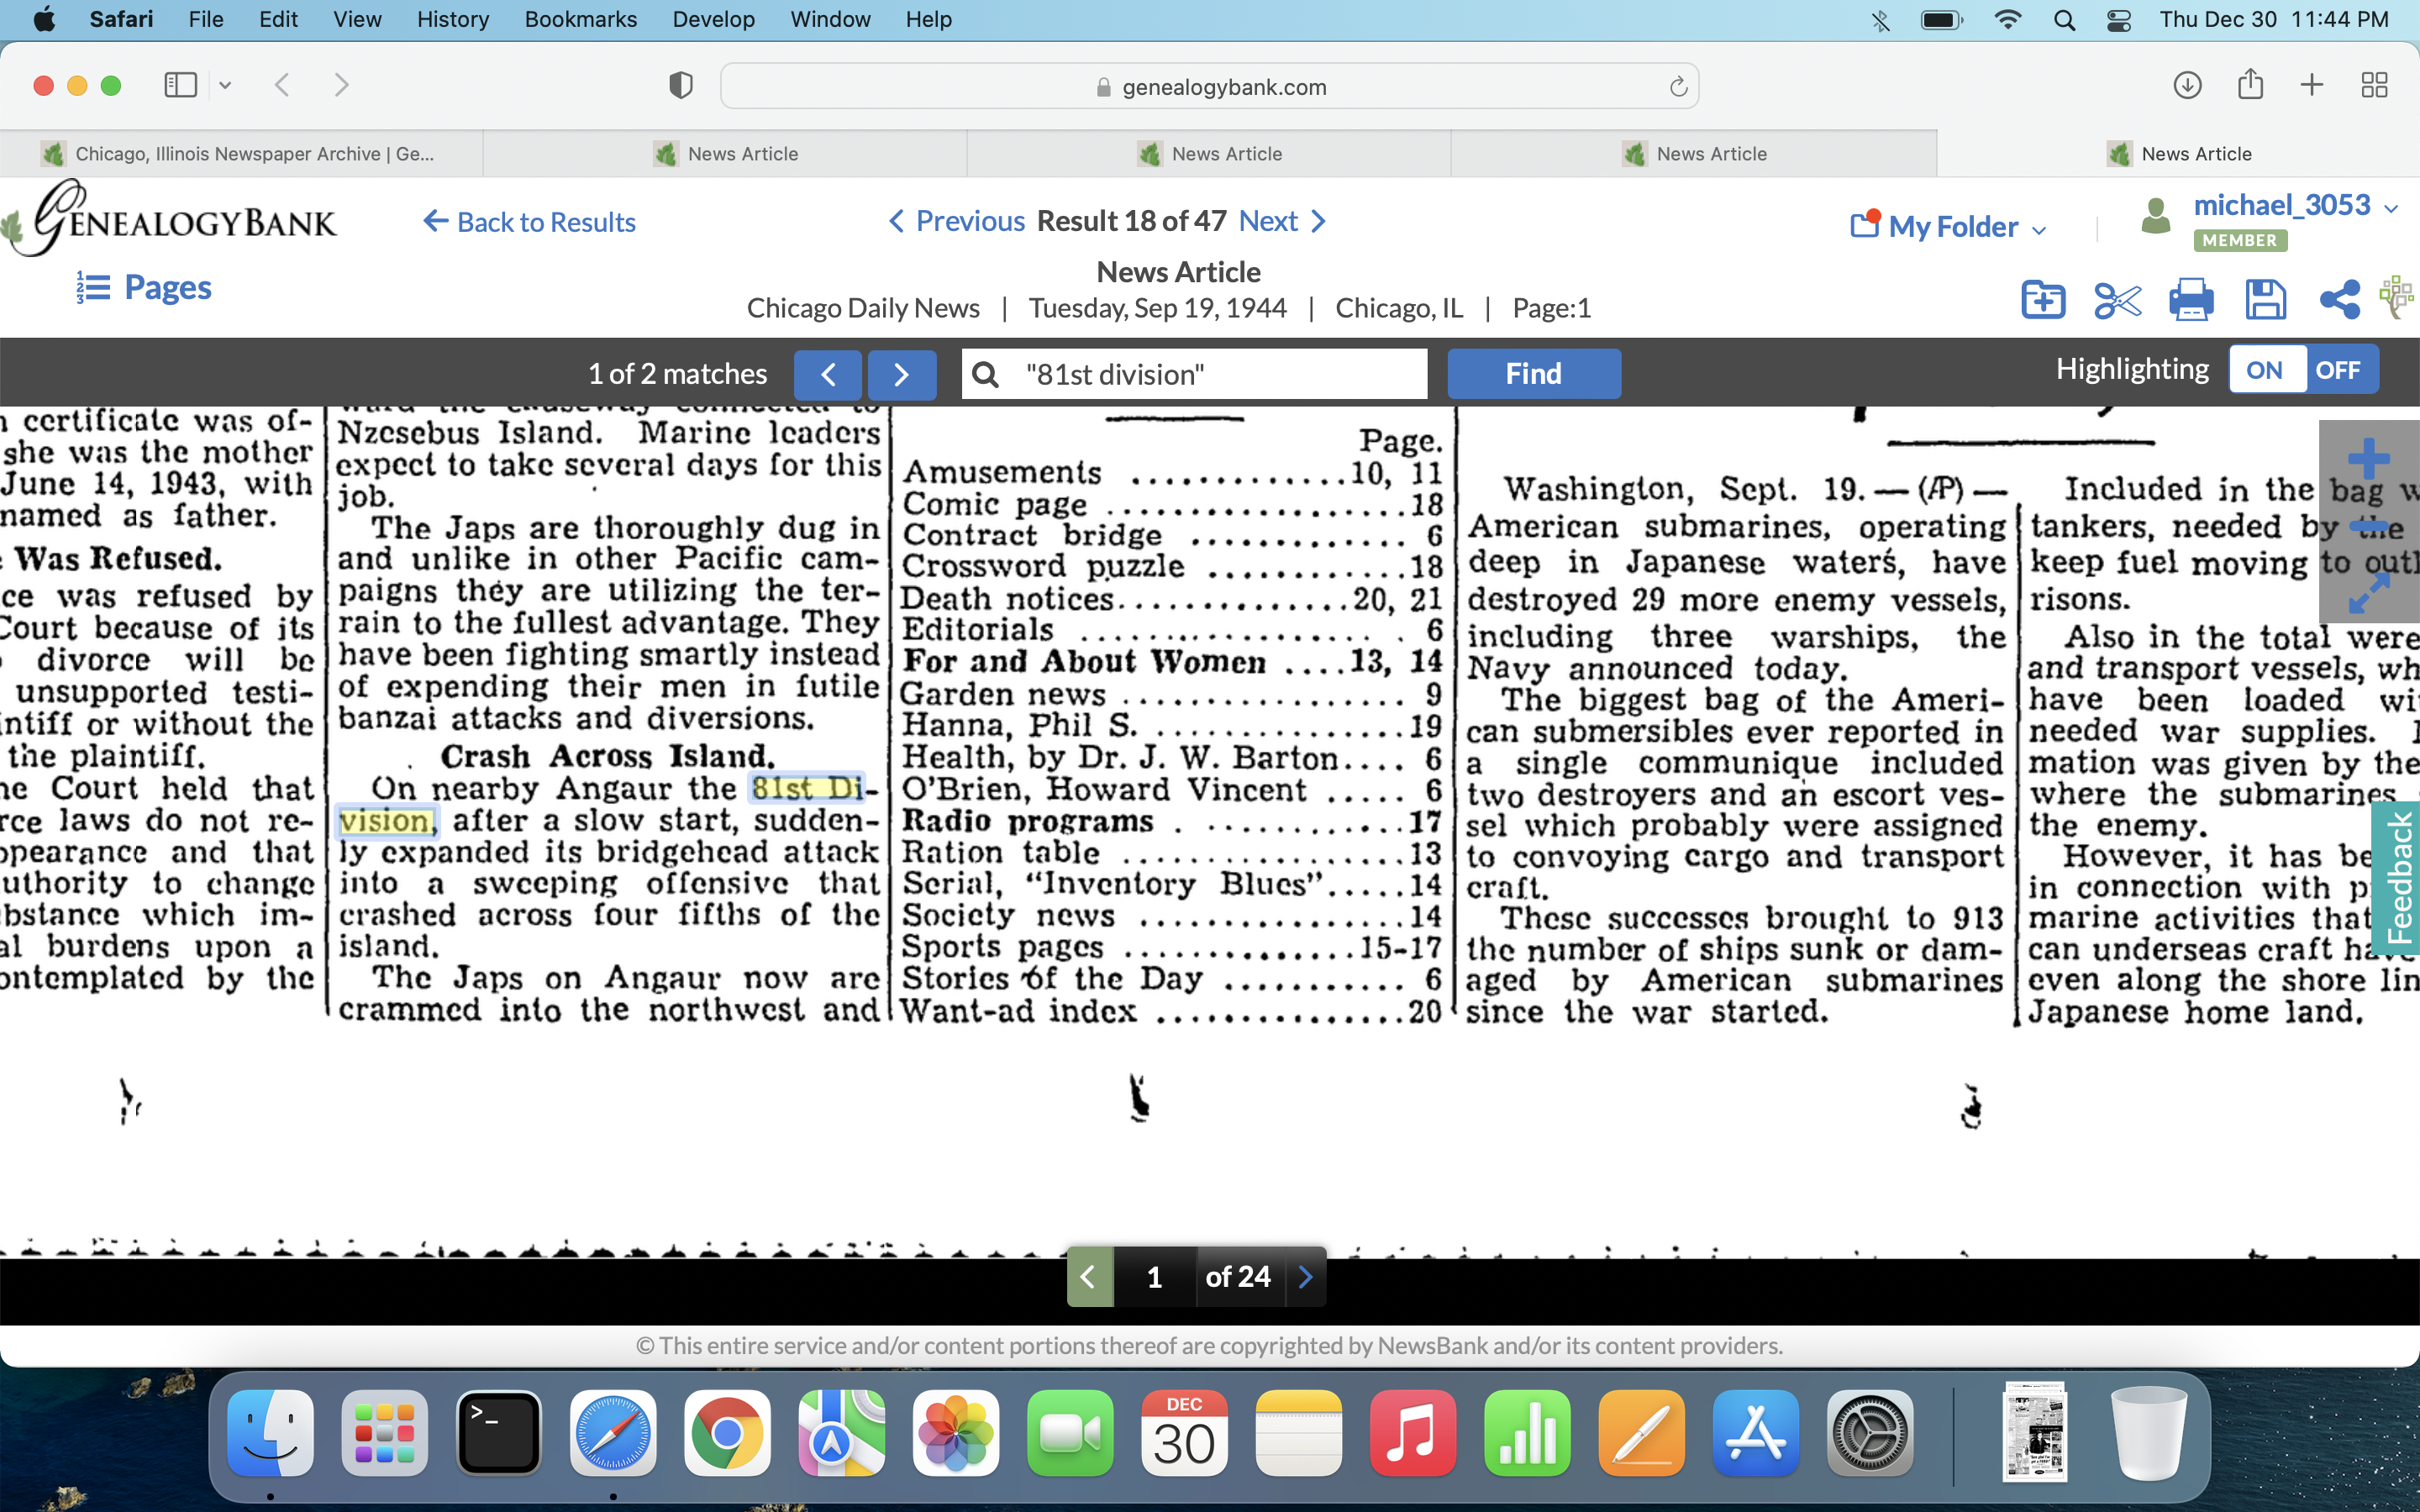The width and height of the screenshot is (2420, 1512).
Task: Turn highlighting ON
Action: (2265, 371)
